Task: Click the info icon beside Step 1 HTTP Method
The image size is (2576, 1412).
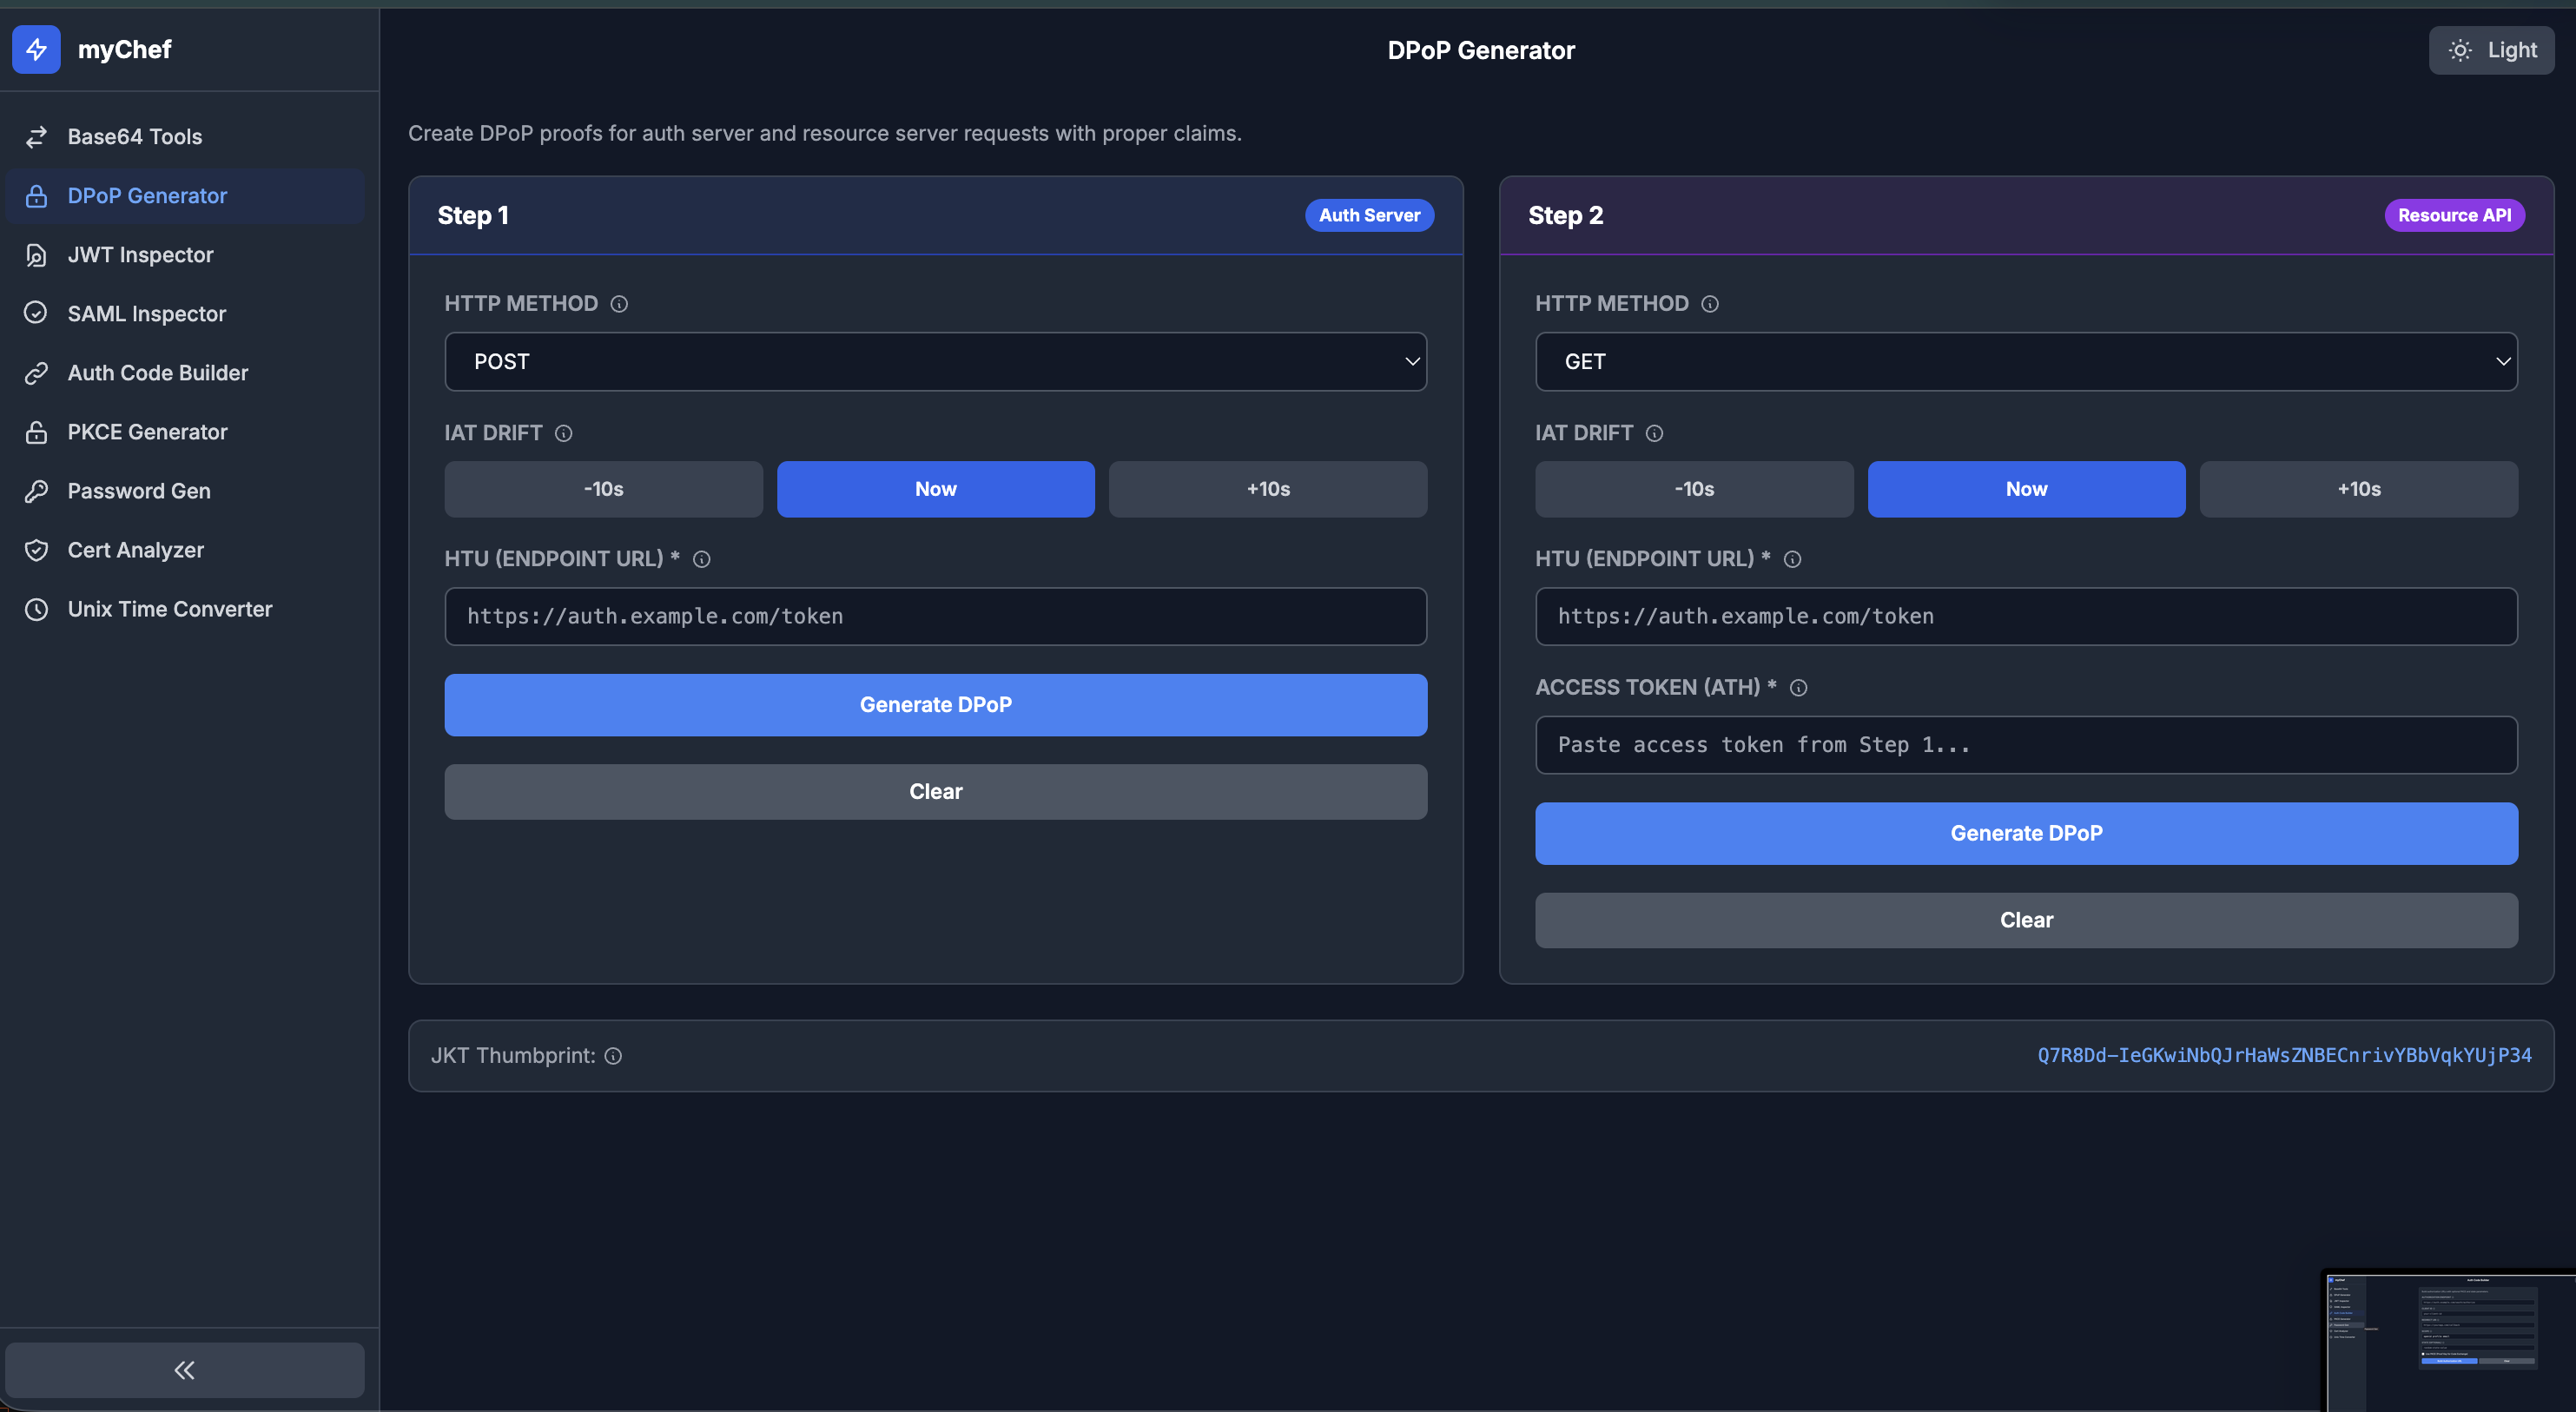Action: pyautogui.click(x=619, y=304)
